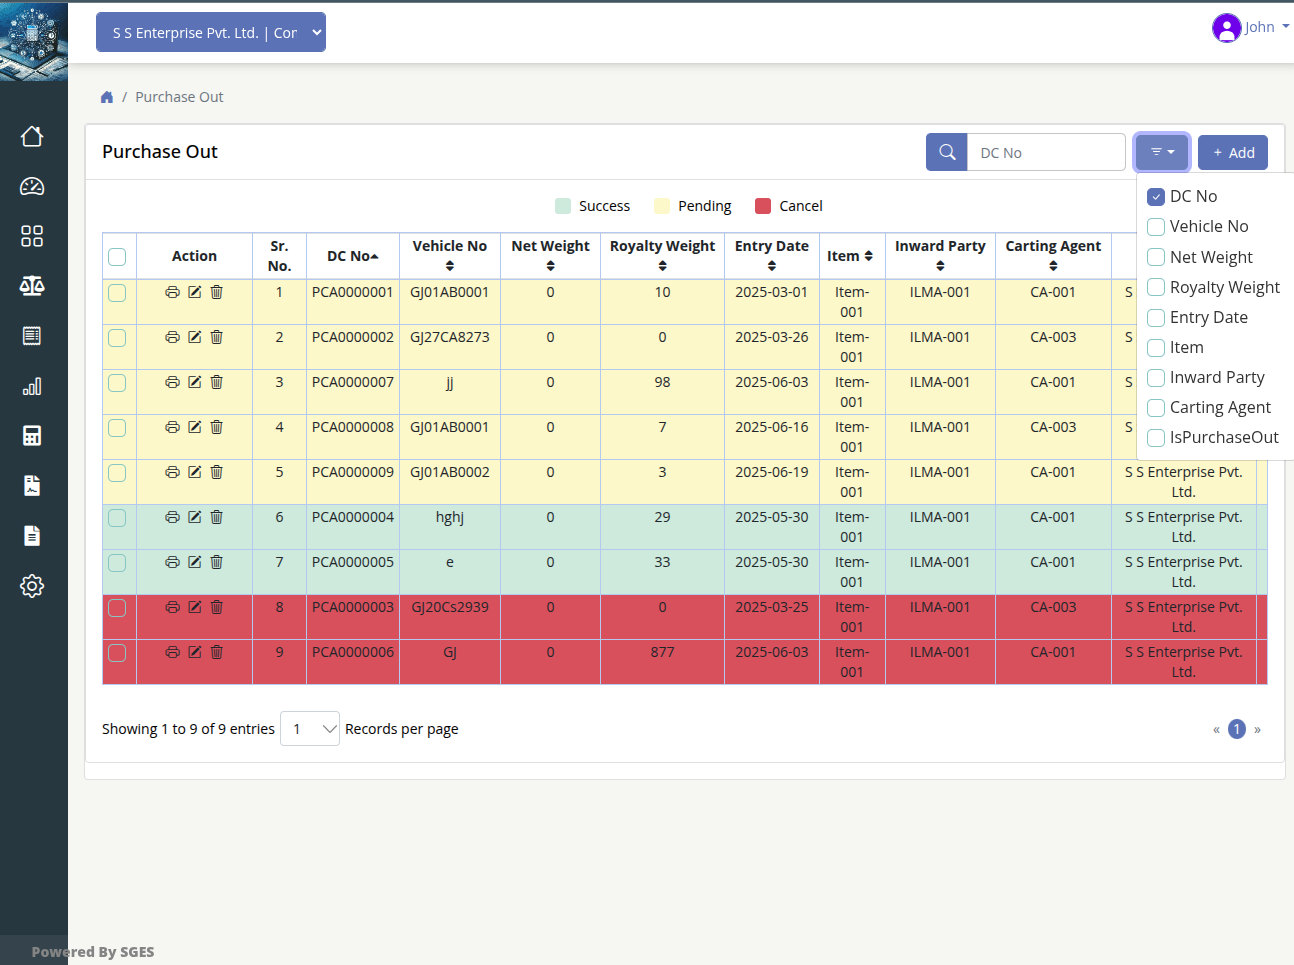
Task: Enable the Vehicle No filter checkbox
Action: pyautogui.click(x=1156, y=227)
